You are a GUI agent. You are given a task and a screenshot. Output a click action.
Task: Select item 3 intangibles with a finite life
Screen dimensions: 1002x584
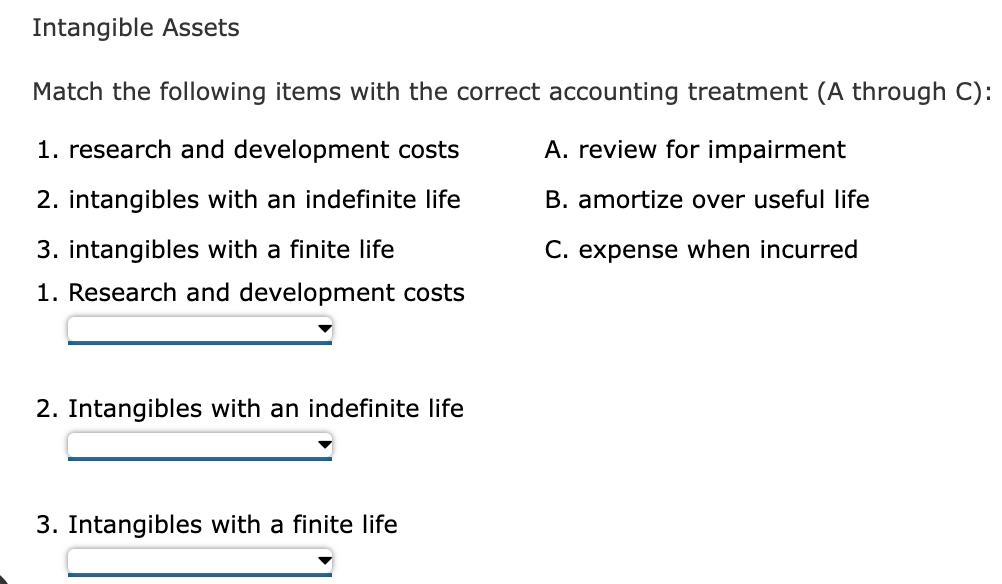[232, 249]
